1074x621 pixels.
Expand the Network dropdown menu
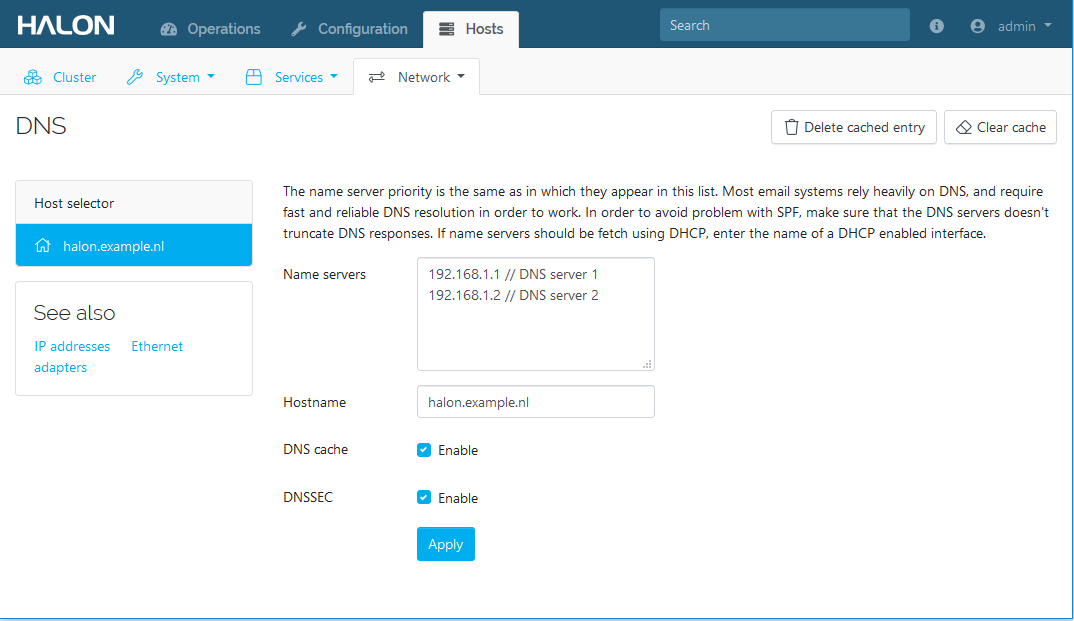coord(417,77)
